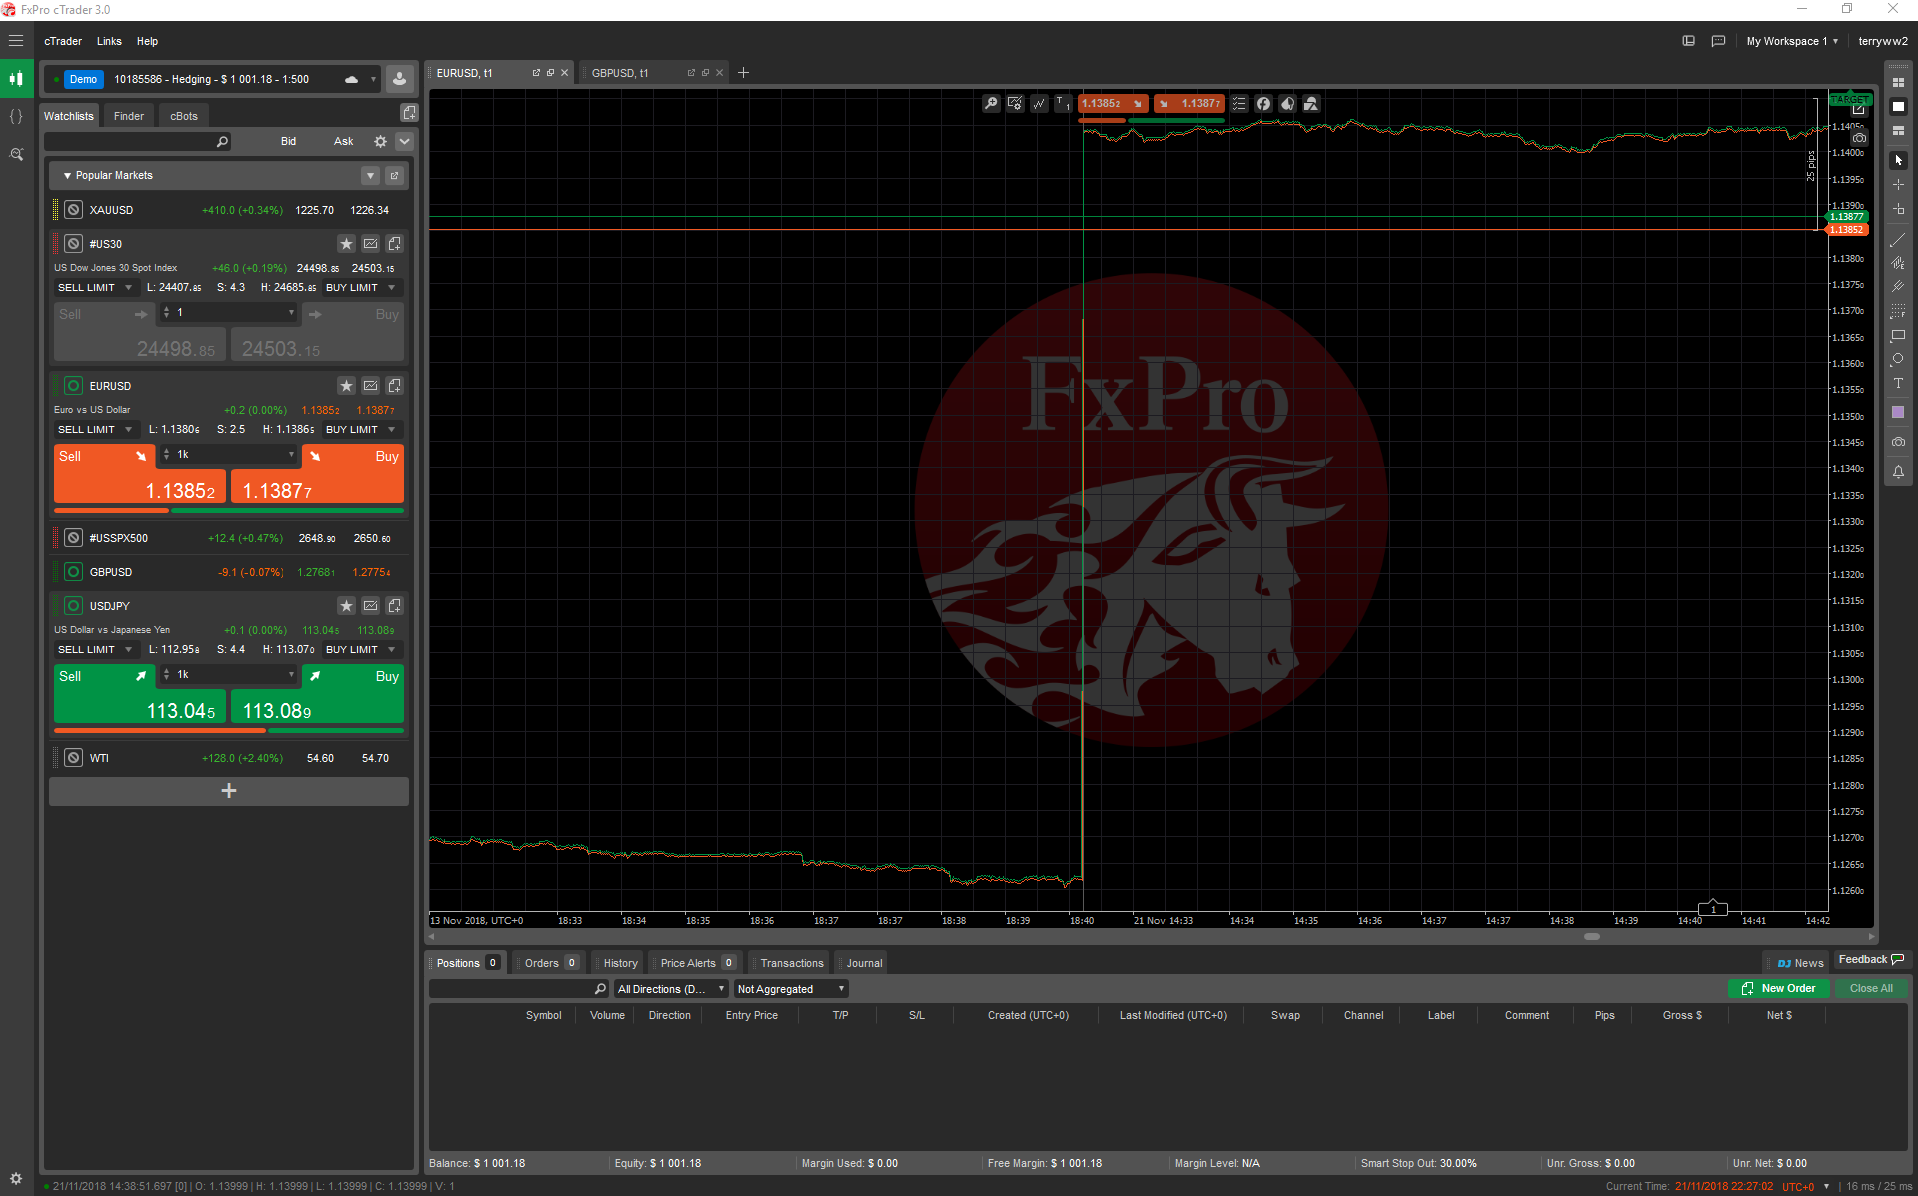Viewport: 1918px width, 1196px height.
Task: Add a new chart tab
Action: tap(743, 73)
